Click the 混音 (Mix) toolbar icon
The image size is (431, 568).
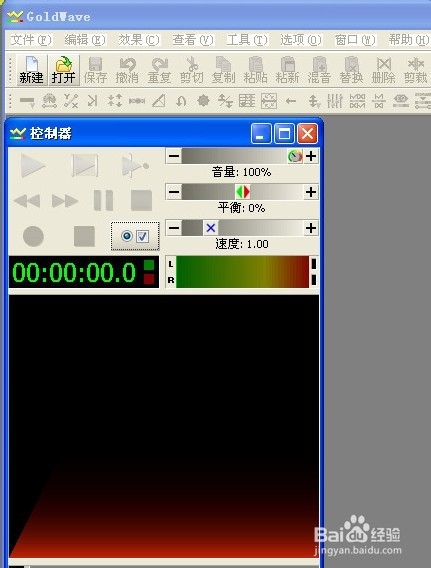pyautogui.click(x=319, y=70)
